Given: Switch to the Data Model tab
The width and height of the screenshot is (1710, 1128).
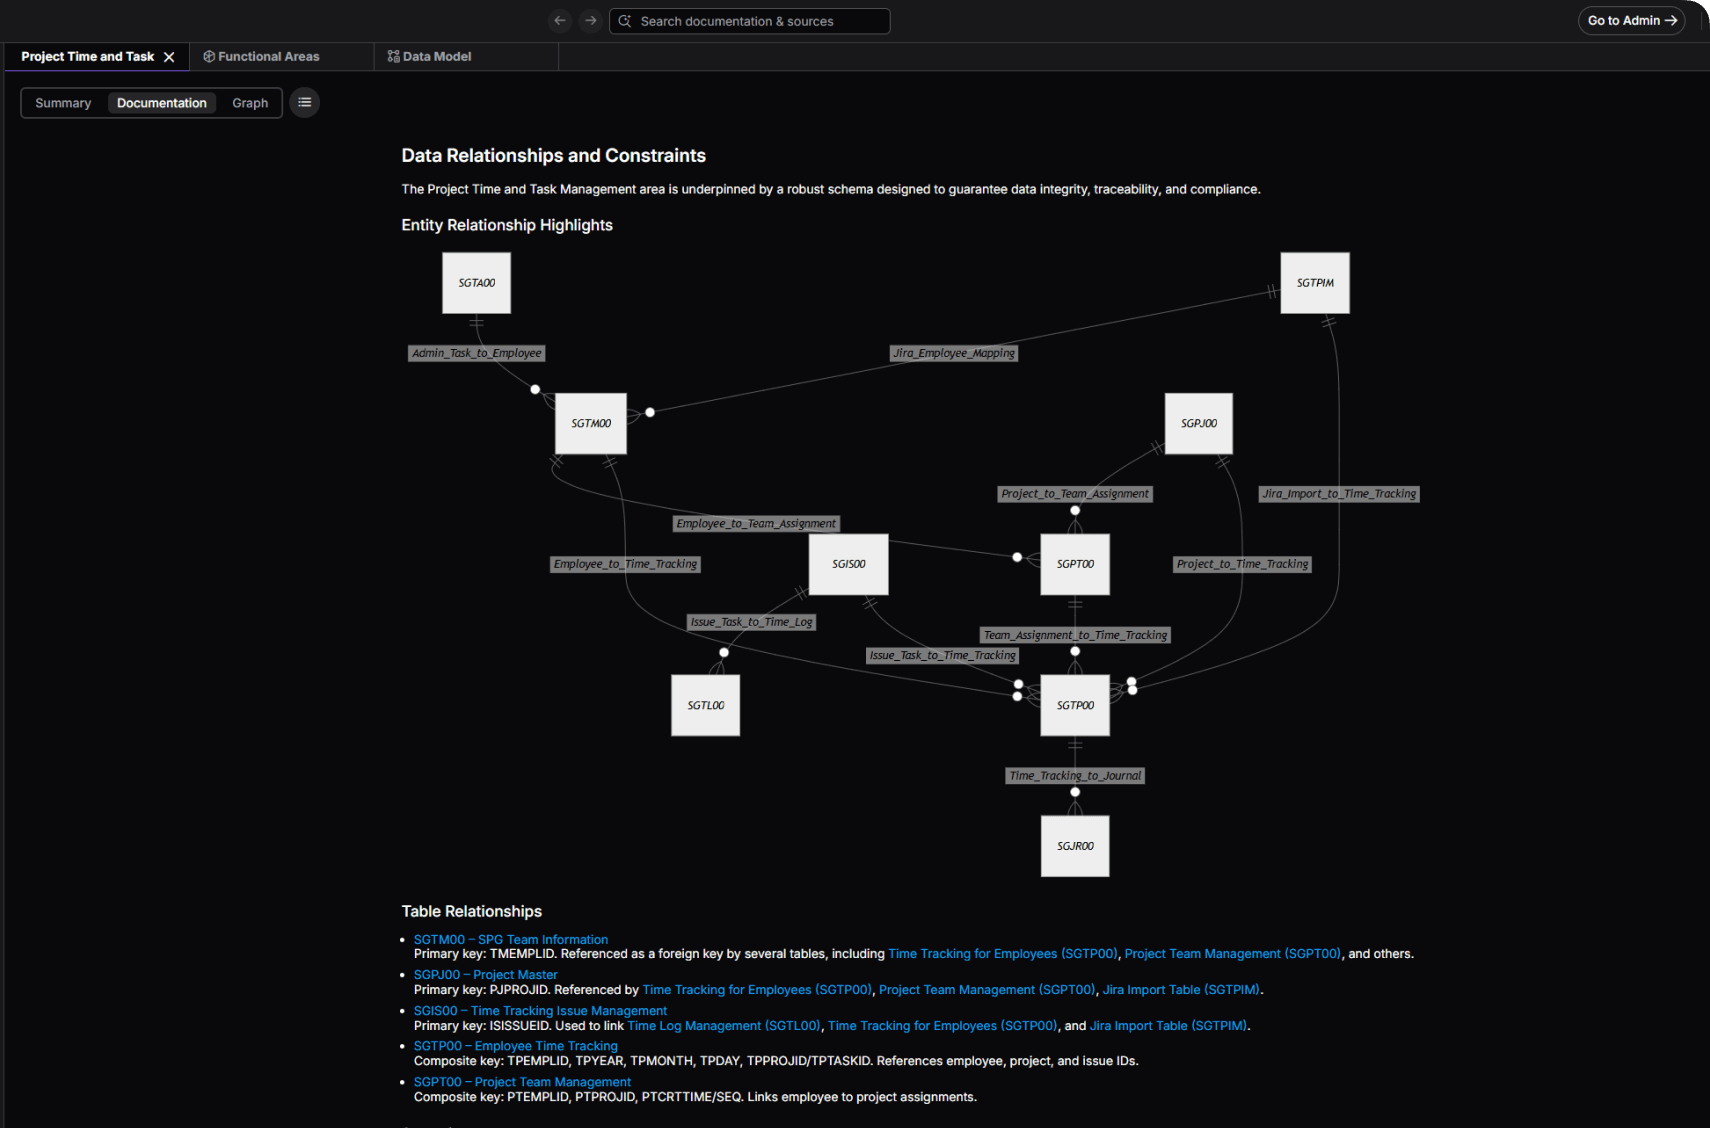Looking at the screenshot, I should (437, 56).
